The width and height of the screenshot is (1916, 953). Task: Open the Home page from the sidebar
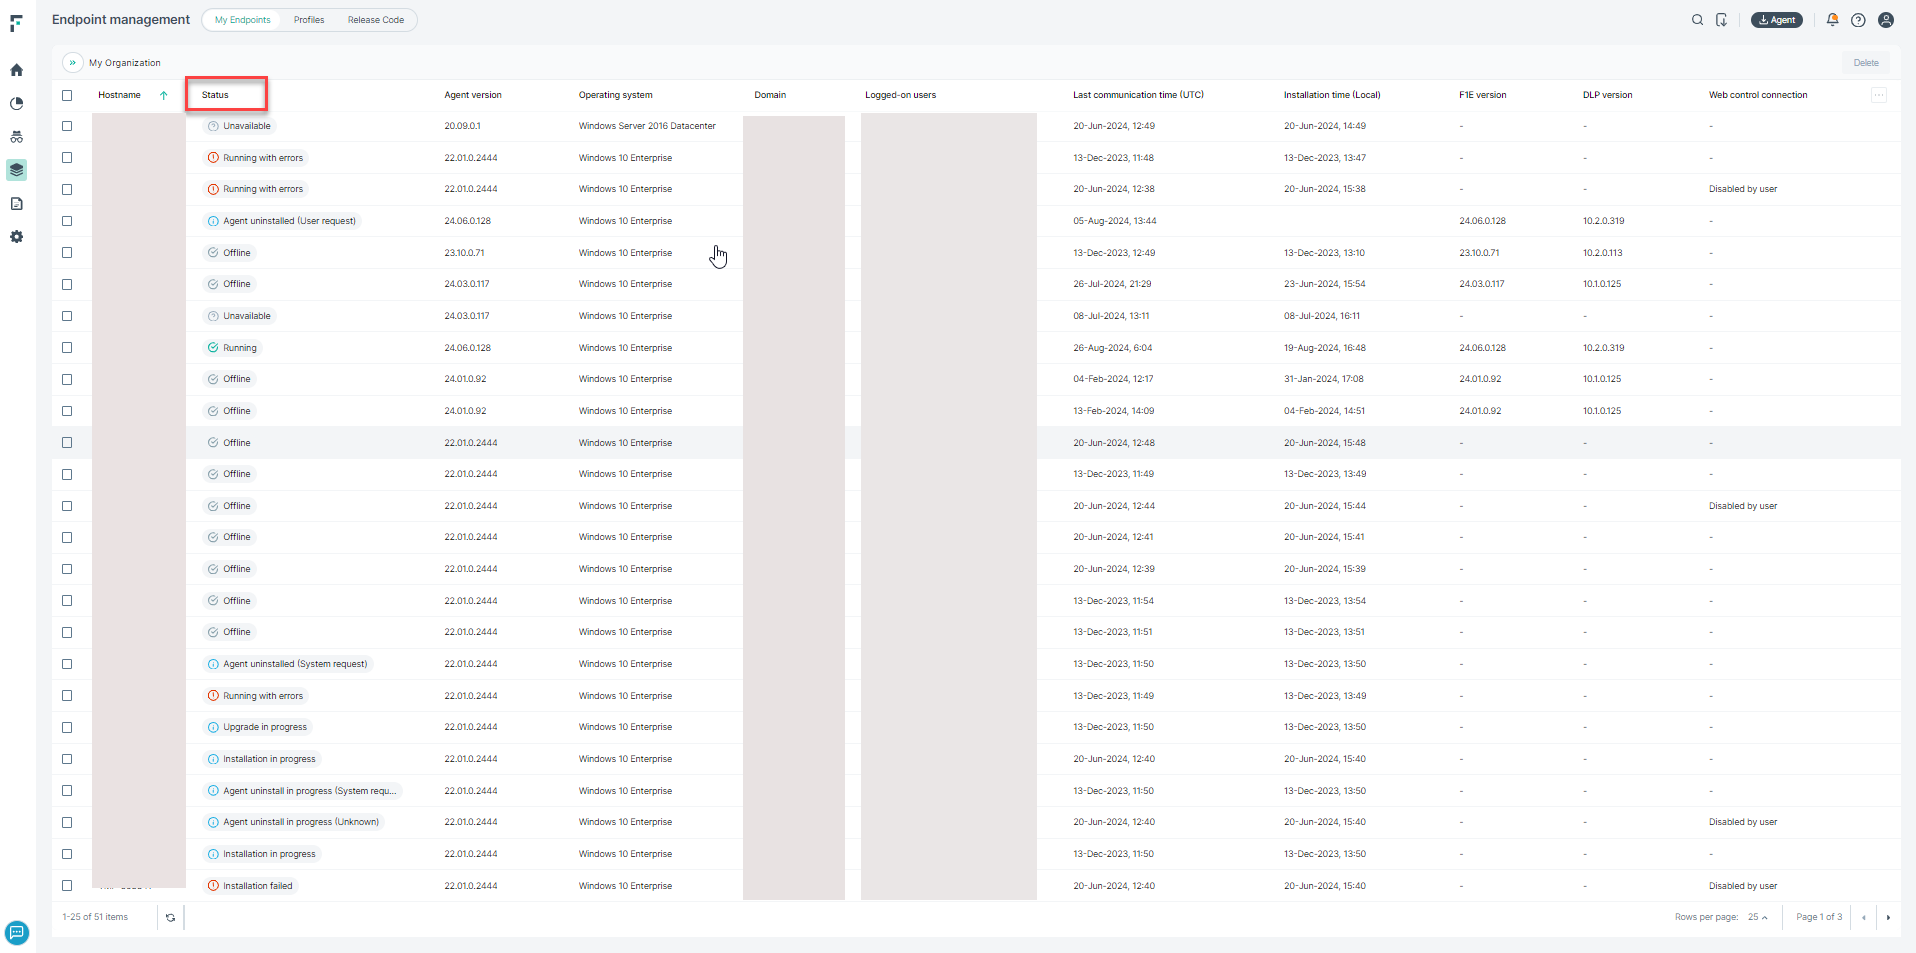16,70
